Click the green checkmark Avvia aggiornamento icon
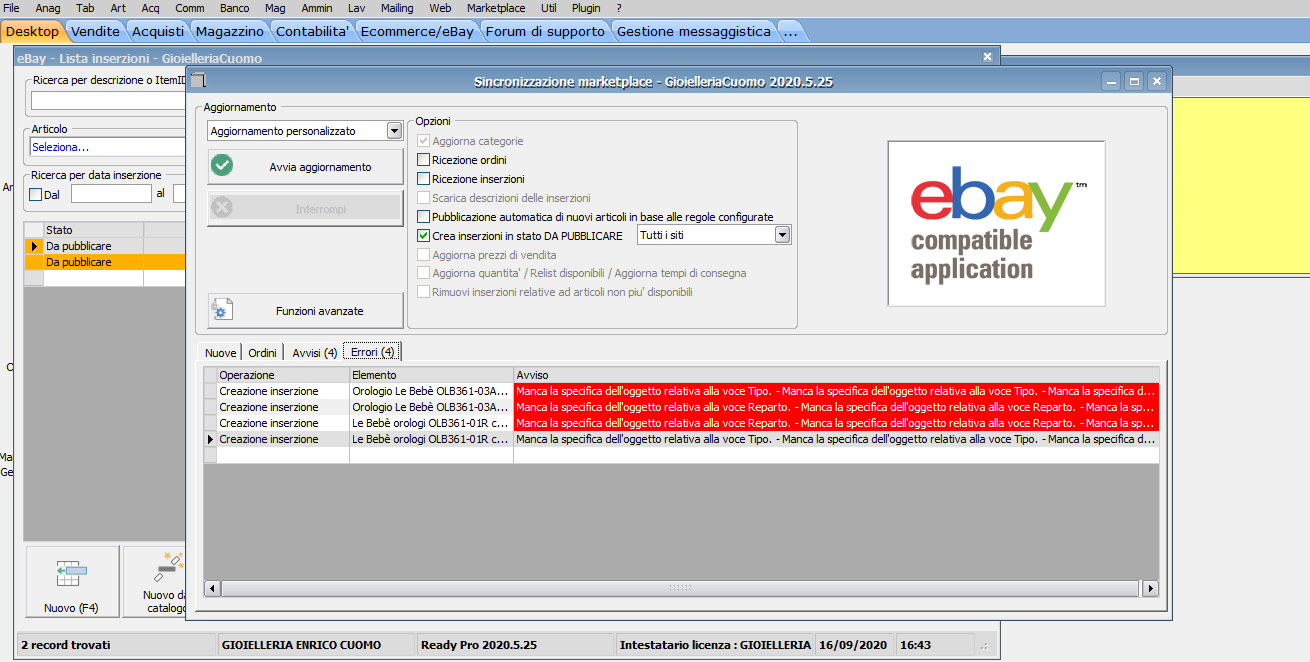 [222, 166]
